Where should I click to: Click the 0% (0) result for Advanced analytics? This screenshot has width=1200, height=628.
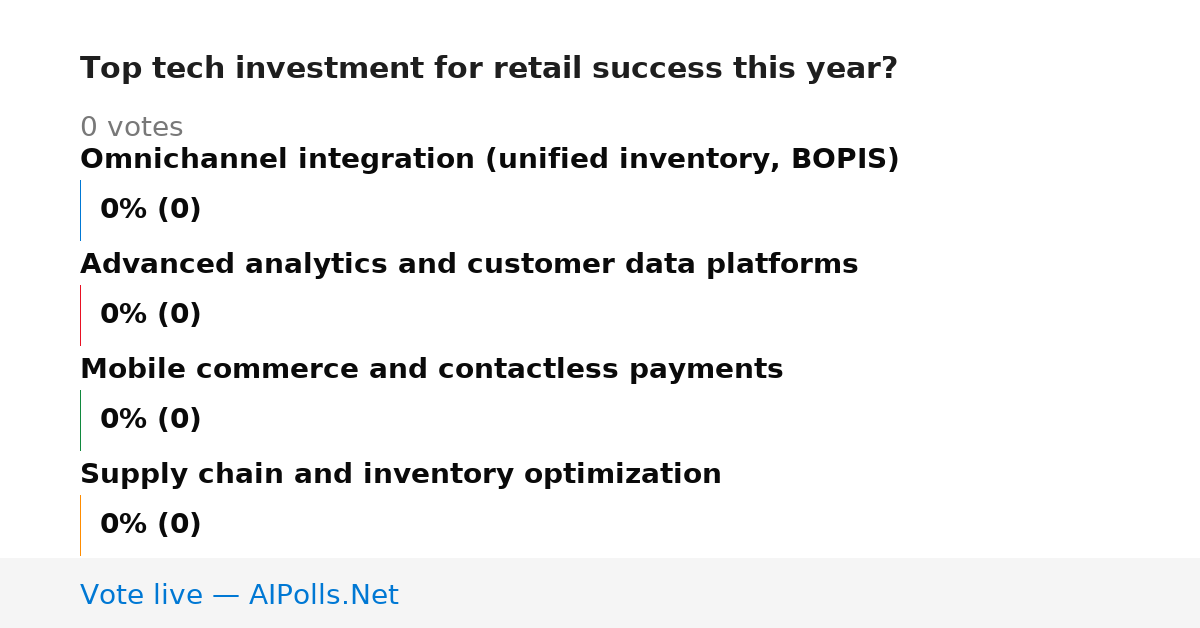click(x=150, y=315)
